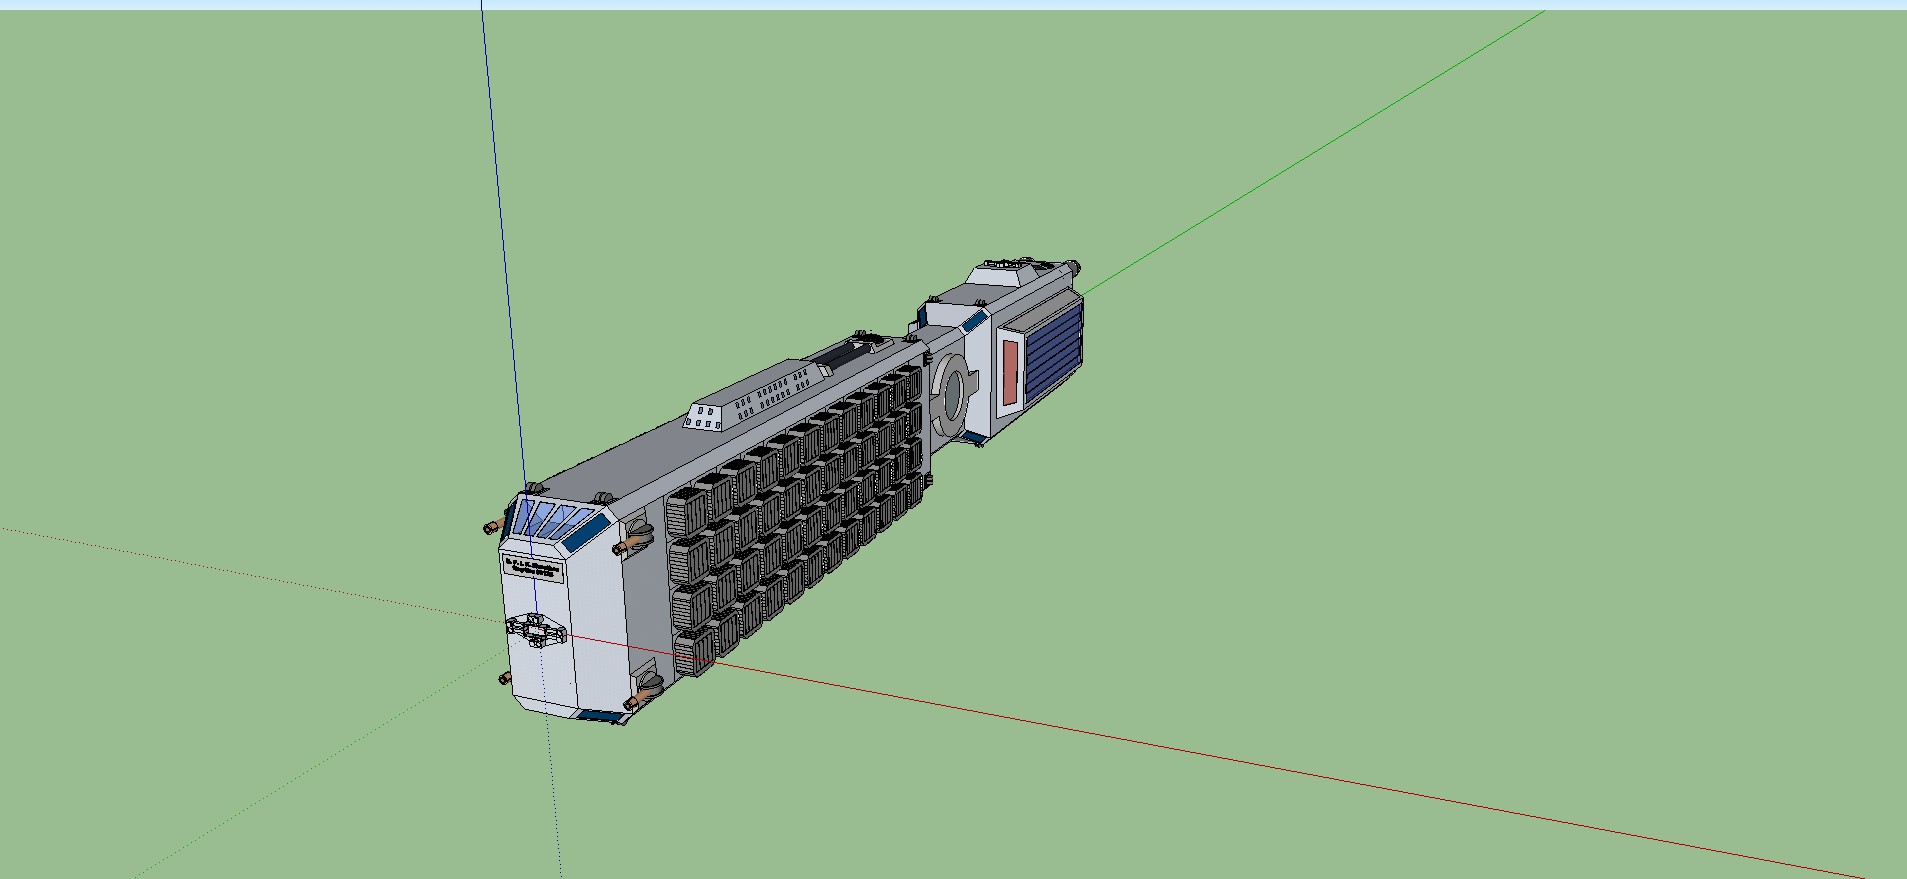Click the upper left thruster nozzle at the front

coord(491,526)
